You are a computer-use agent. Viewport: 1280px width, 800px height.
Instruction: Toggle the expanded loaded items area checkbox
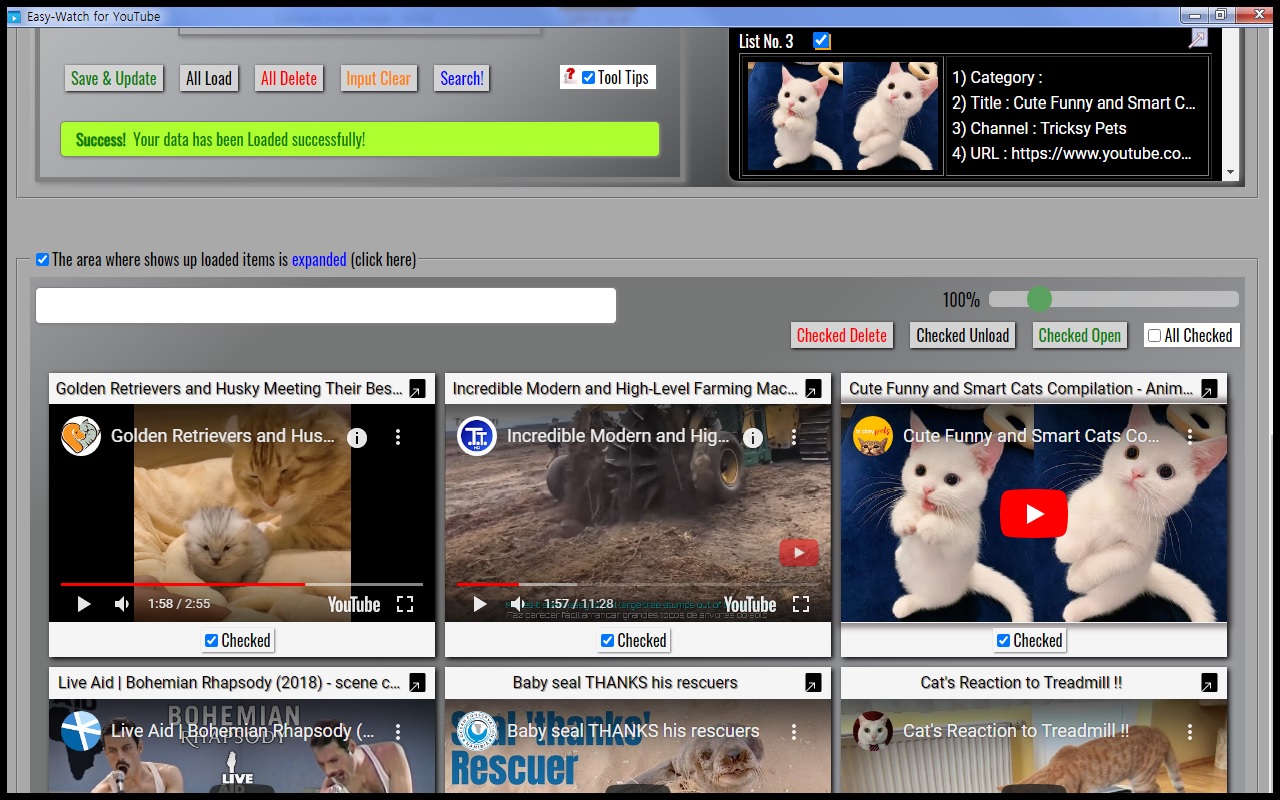42,260
